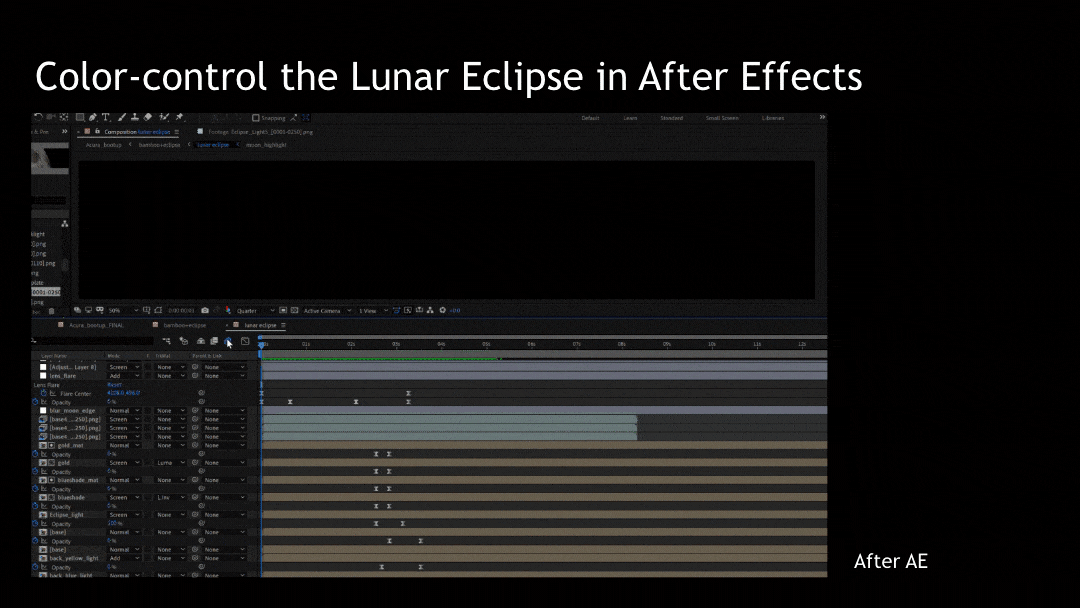Open the Quarter resolution dropdown
Screen dimensions: 1080x608
pos(256,311)
